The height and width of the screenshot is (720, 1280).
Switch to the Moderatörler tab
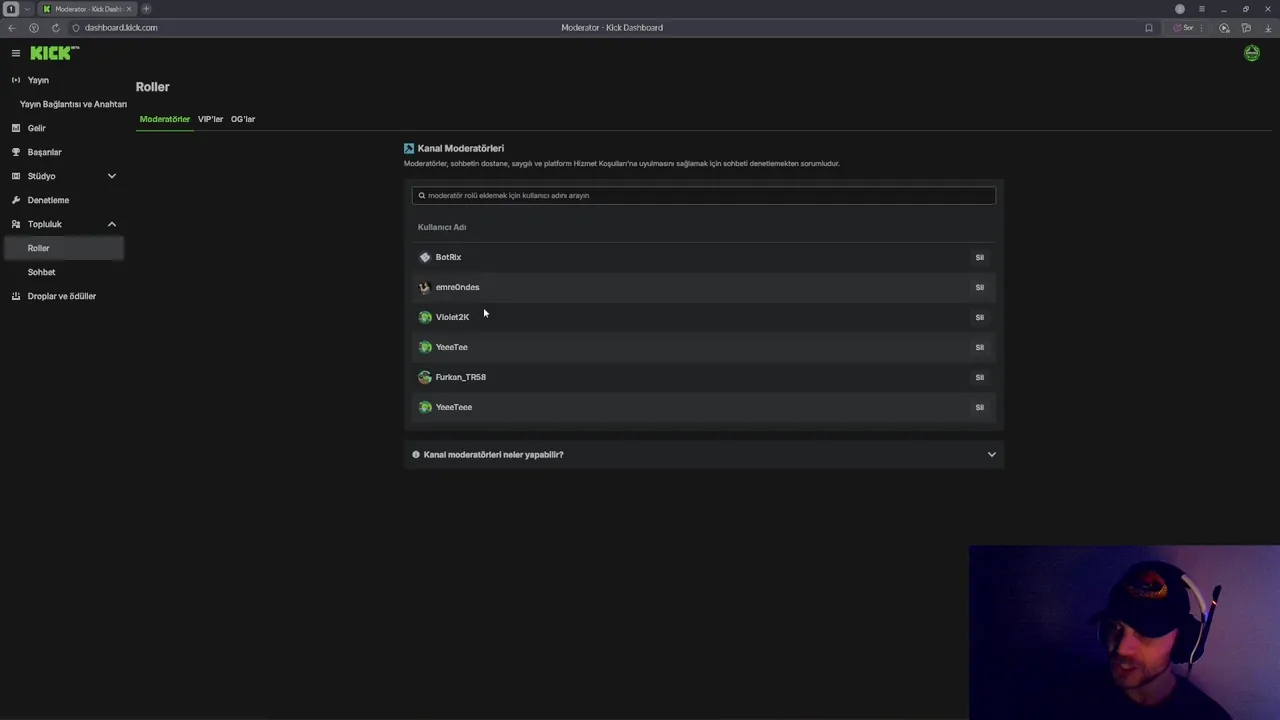pyautogui.click(x=165, y=119)
